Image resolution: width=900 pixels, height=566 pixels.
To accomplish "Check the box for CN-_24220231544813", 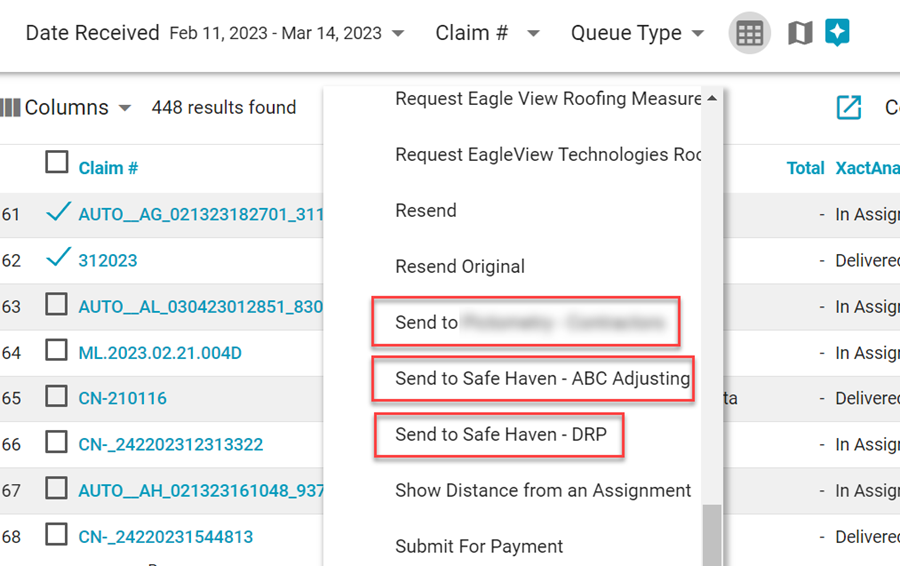I will click(56, 534).
